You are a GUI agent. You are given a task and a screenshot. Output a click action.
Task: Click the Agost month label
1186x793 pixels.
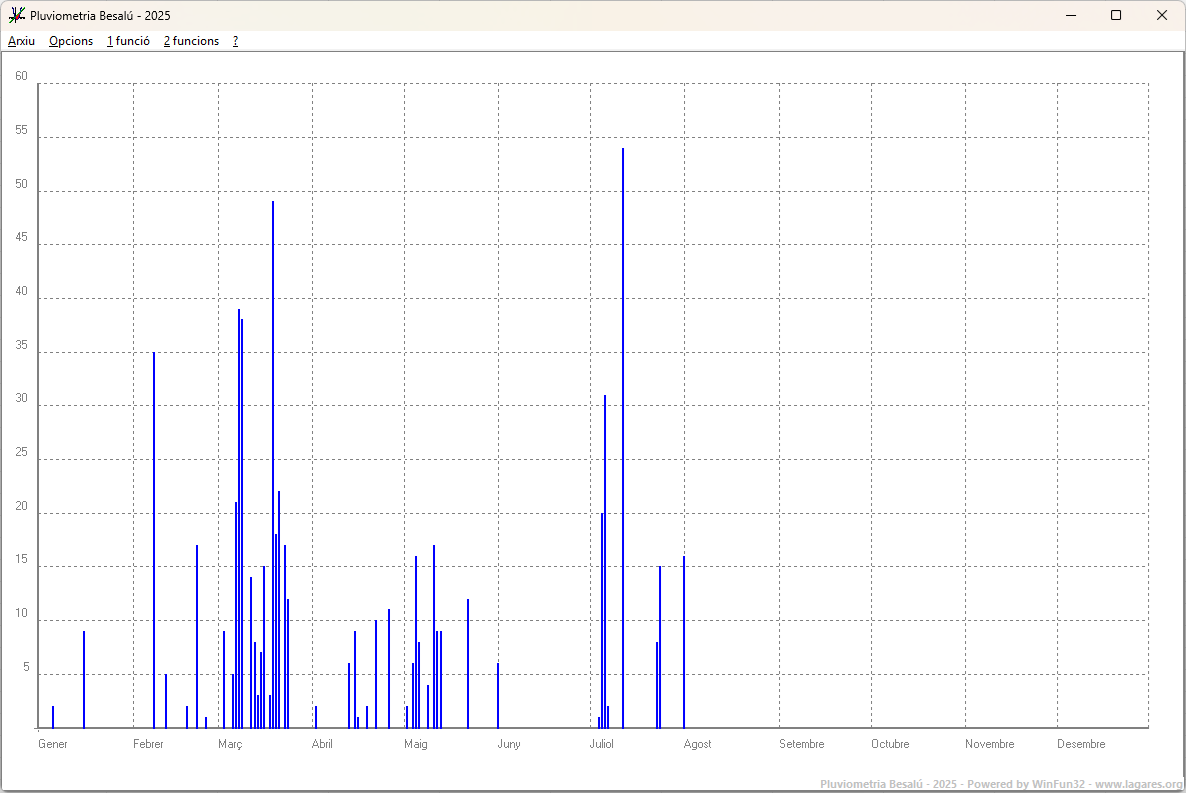[x=697, y=745]
